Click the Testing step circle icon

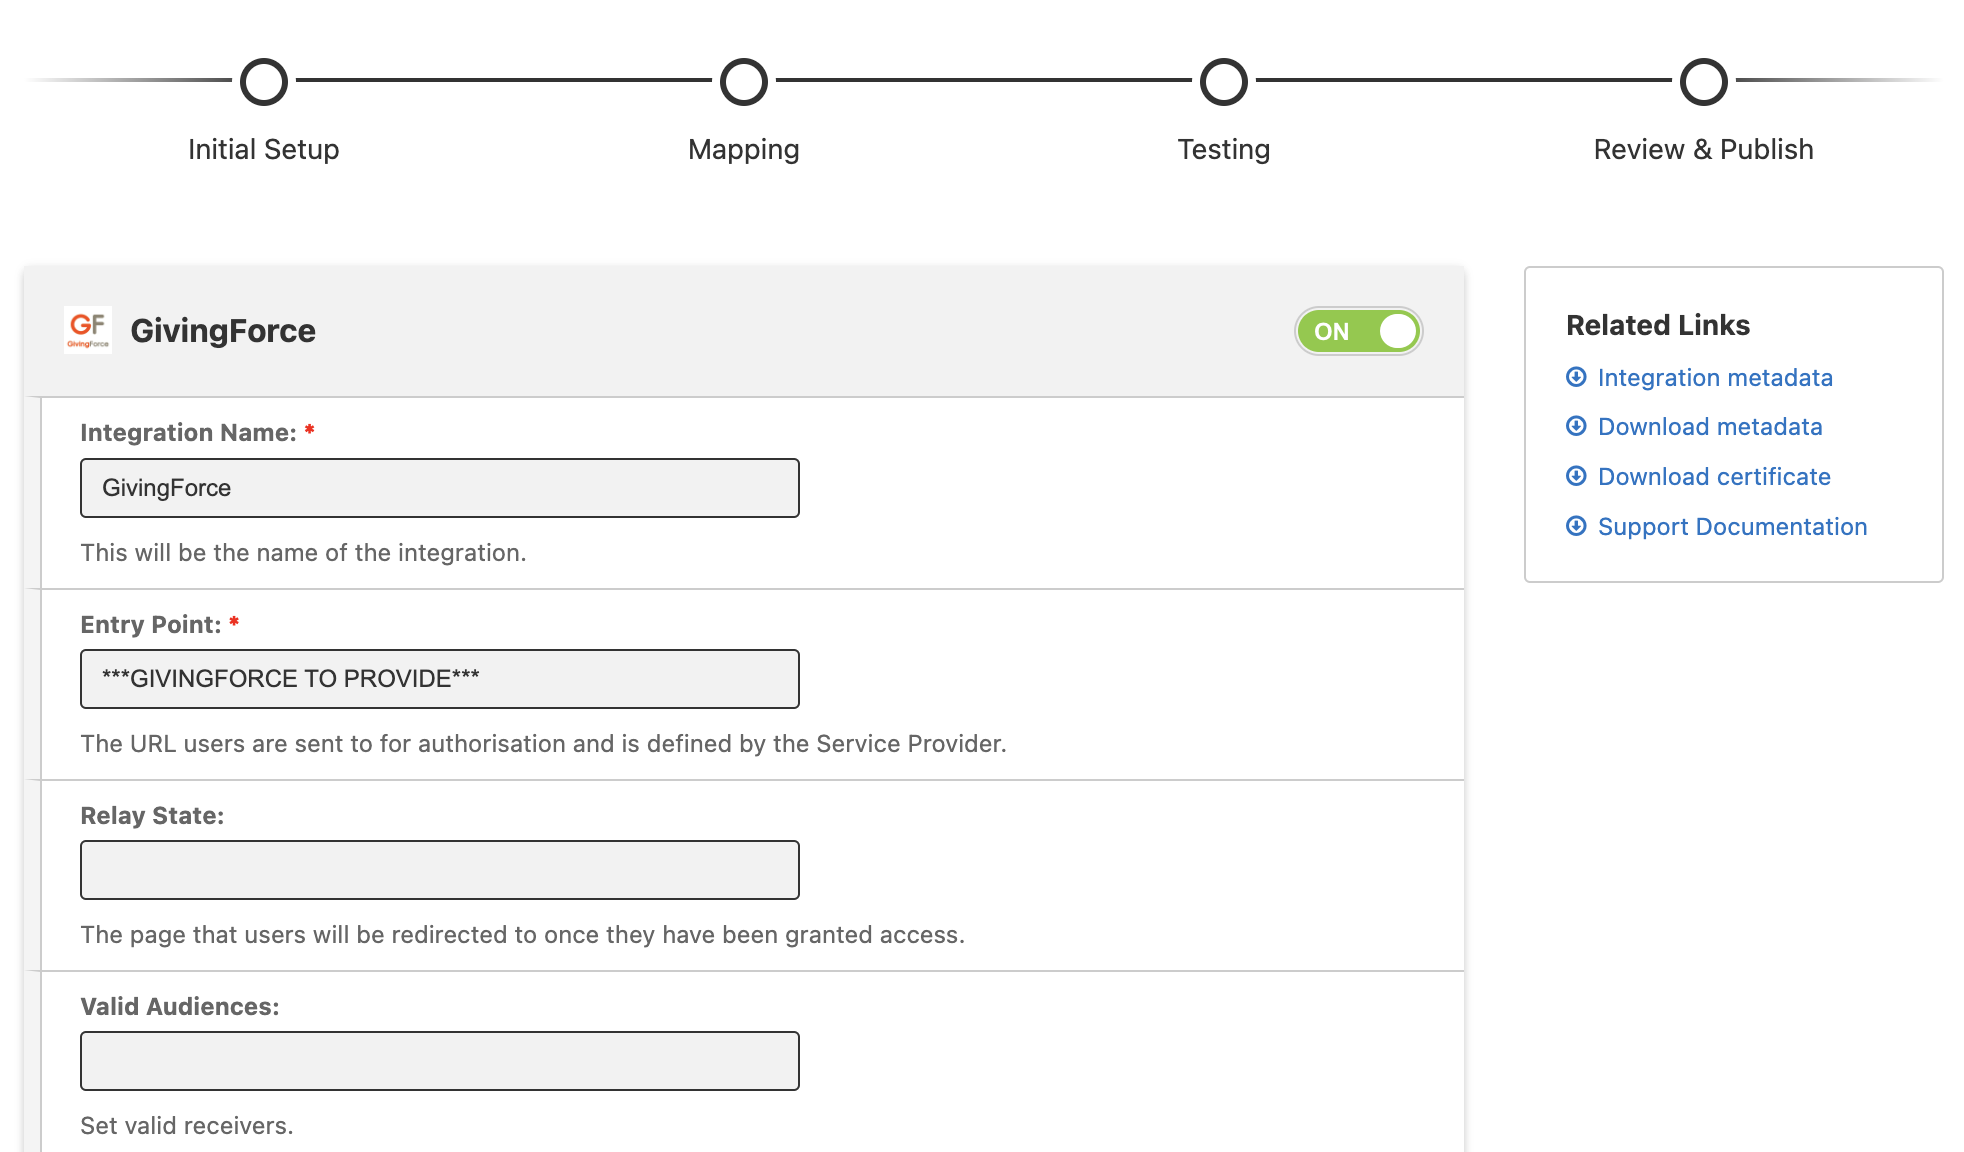click(x=1225, y=84)
